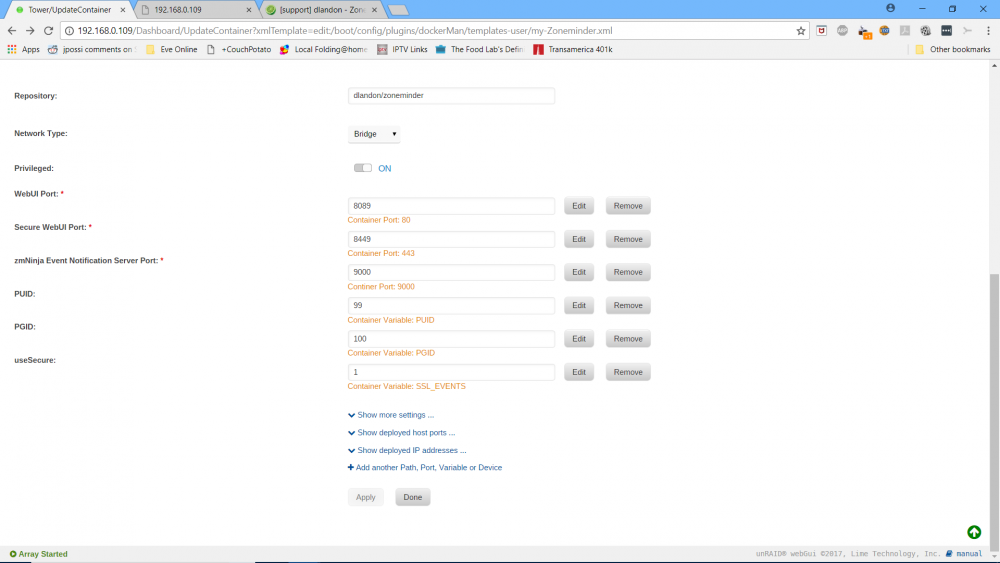Viewport: 1000px width, 563px height.
Task: Open the Other bookmarks folder
Action: (x=953, y=49)
